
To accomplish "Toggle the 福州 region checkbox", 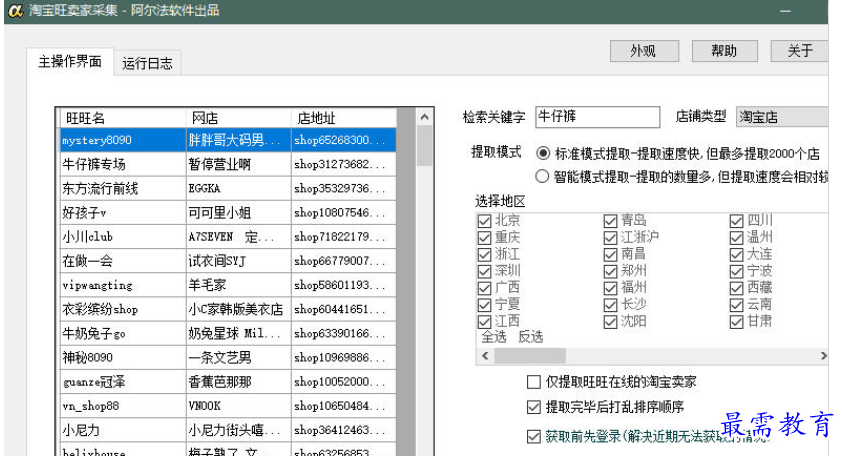I will pos(610,288).
